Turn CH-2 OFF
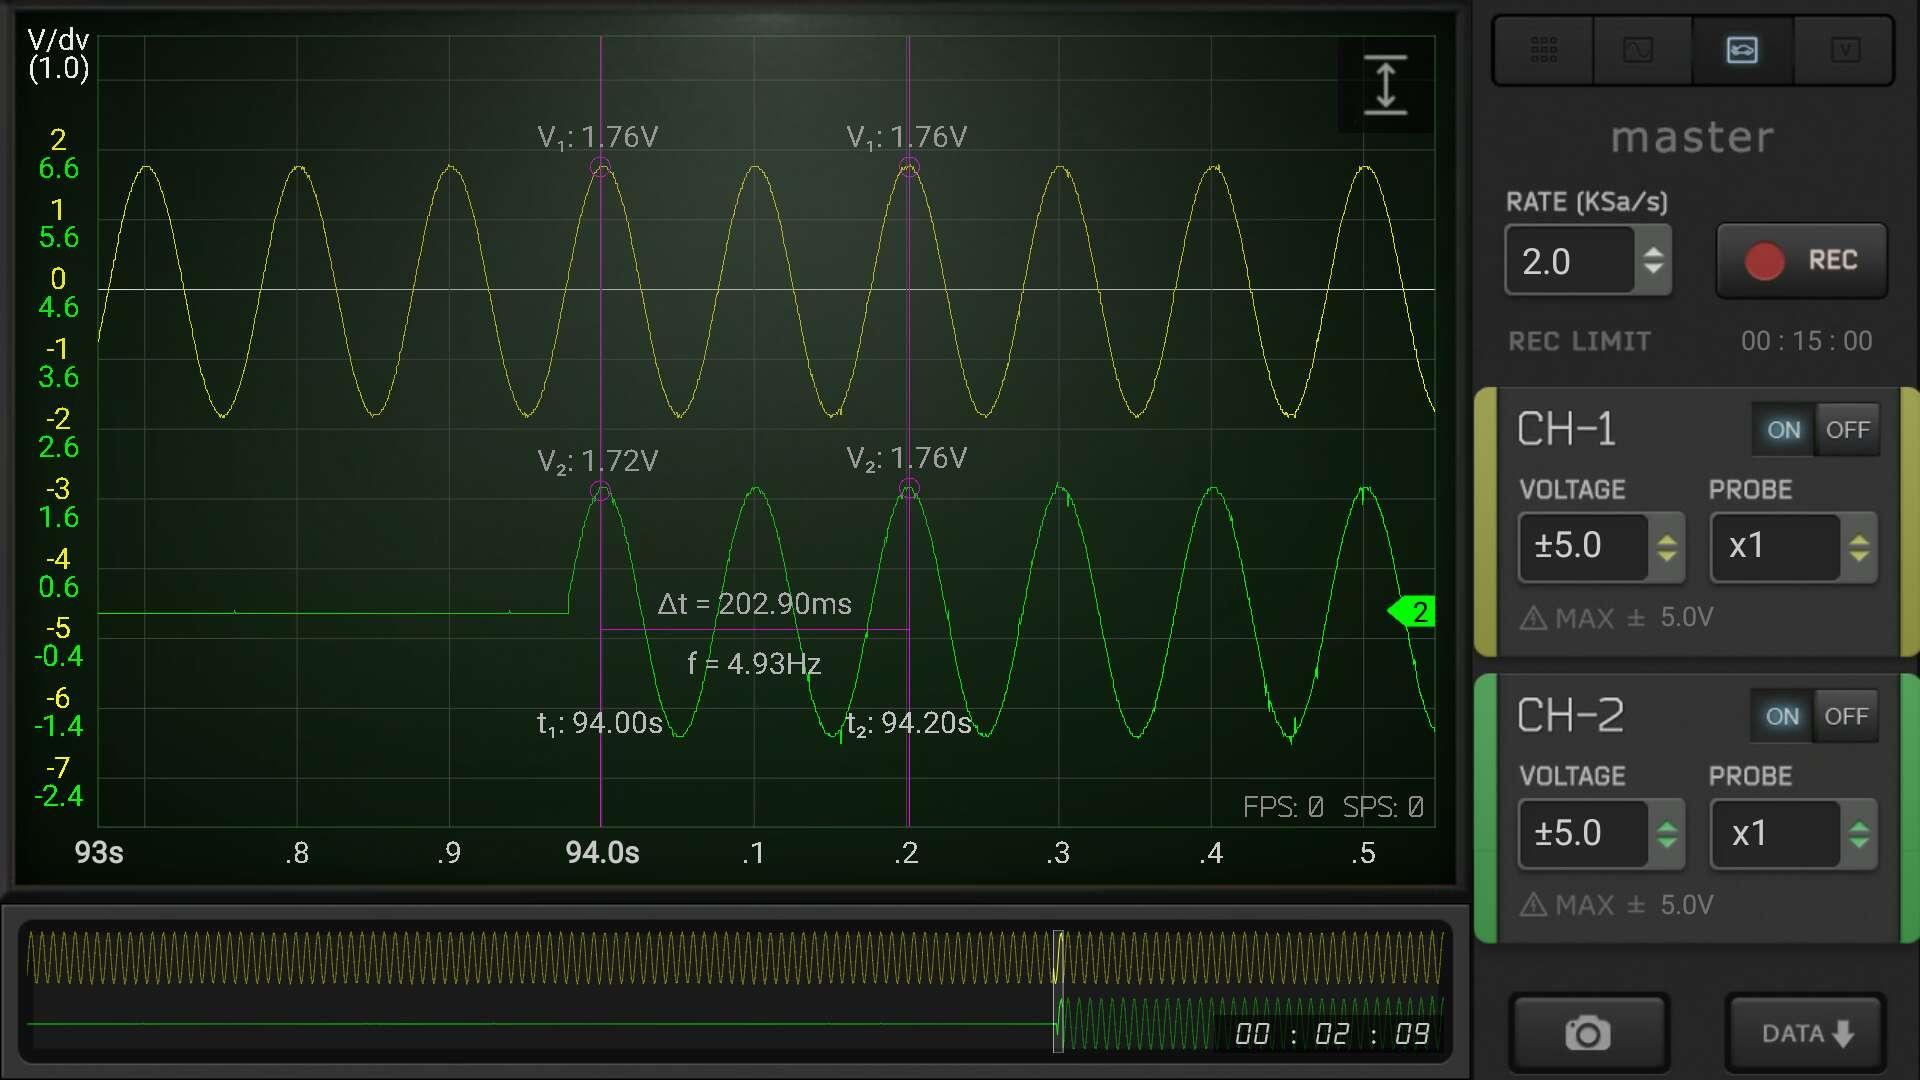Viewport: 1920px width, 1080px height. click(1845, 716)
